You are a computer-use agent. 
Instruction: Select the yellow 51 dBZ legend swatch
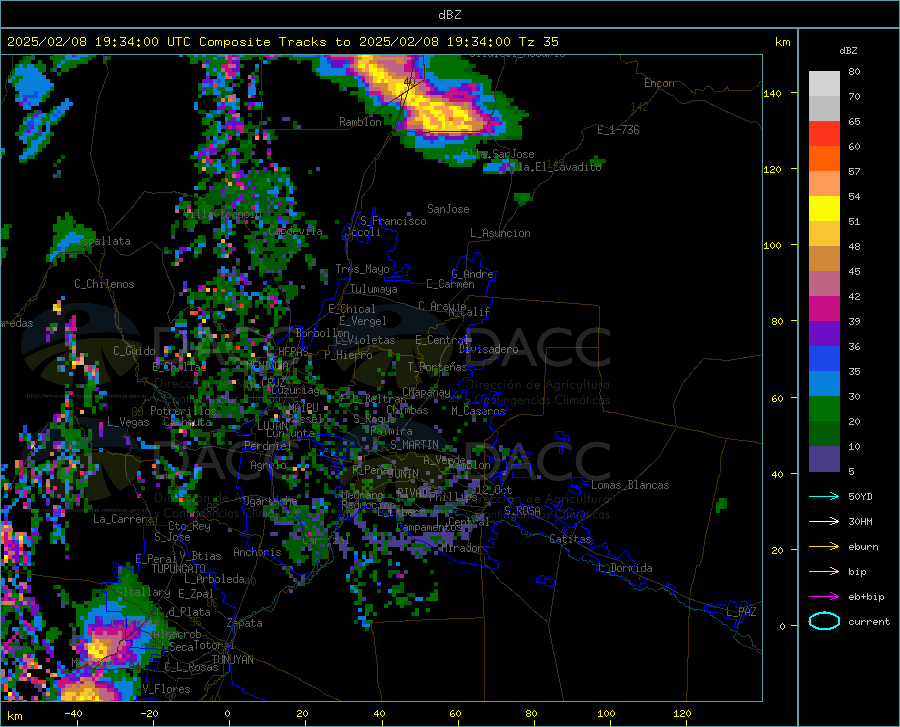tap(824, 209)
